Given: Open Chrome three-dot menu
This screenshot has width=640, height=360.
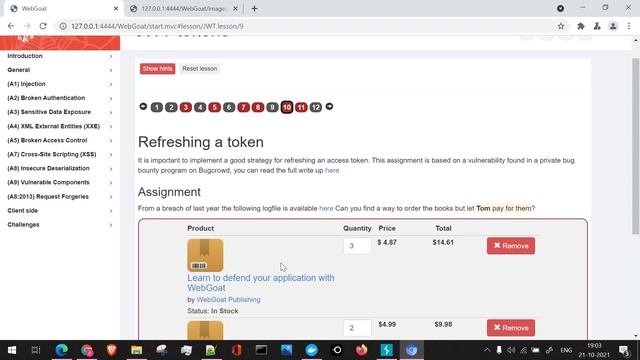Looking at the screenshot, I should coord(629,26).
